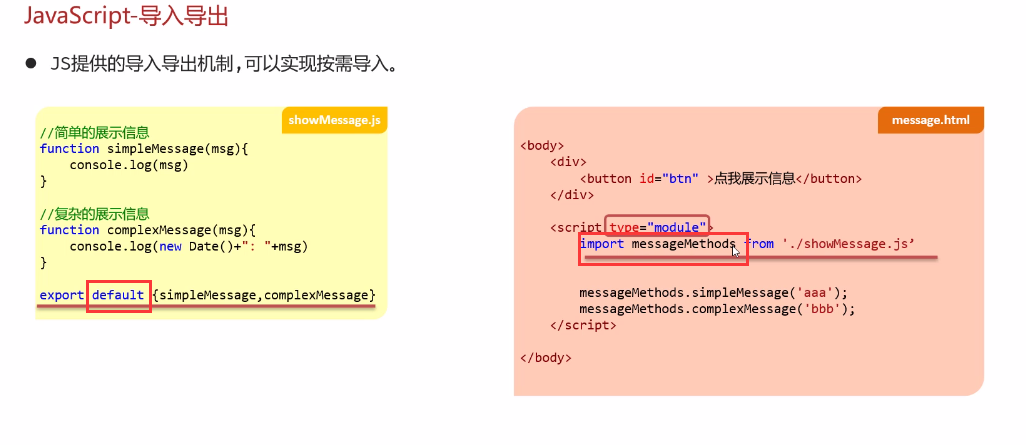This screenshot has width=1026, height=445.
Task: Click "messageMethods.simpleMessage('aaa');" line
Action: (x=714, y=293)
